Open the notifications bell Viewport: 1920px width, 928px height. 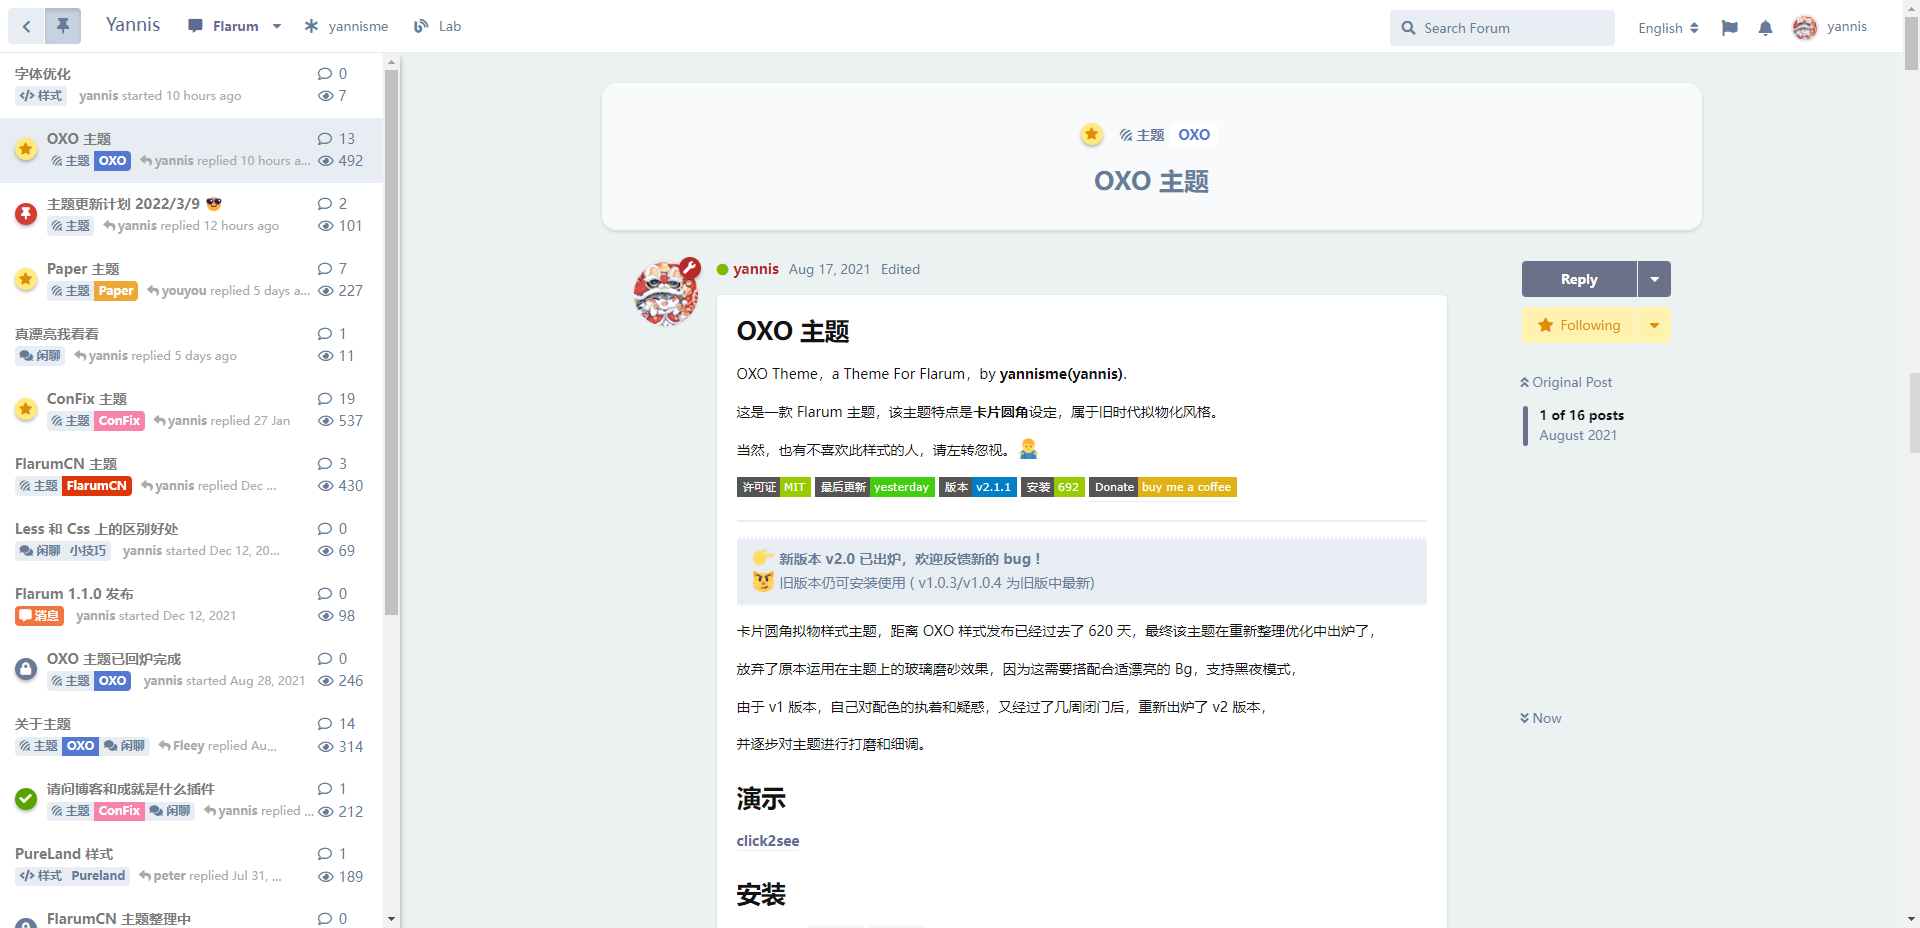click(1766, 28)
